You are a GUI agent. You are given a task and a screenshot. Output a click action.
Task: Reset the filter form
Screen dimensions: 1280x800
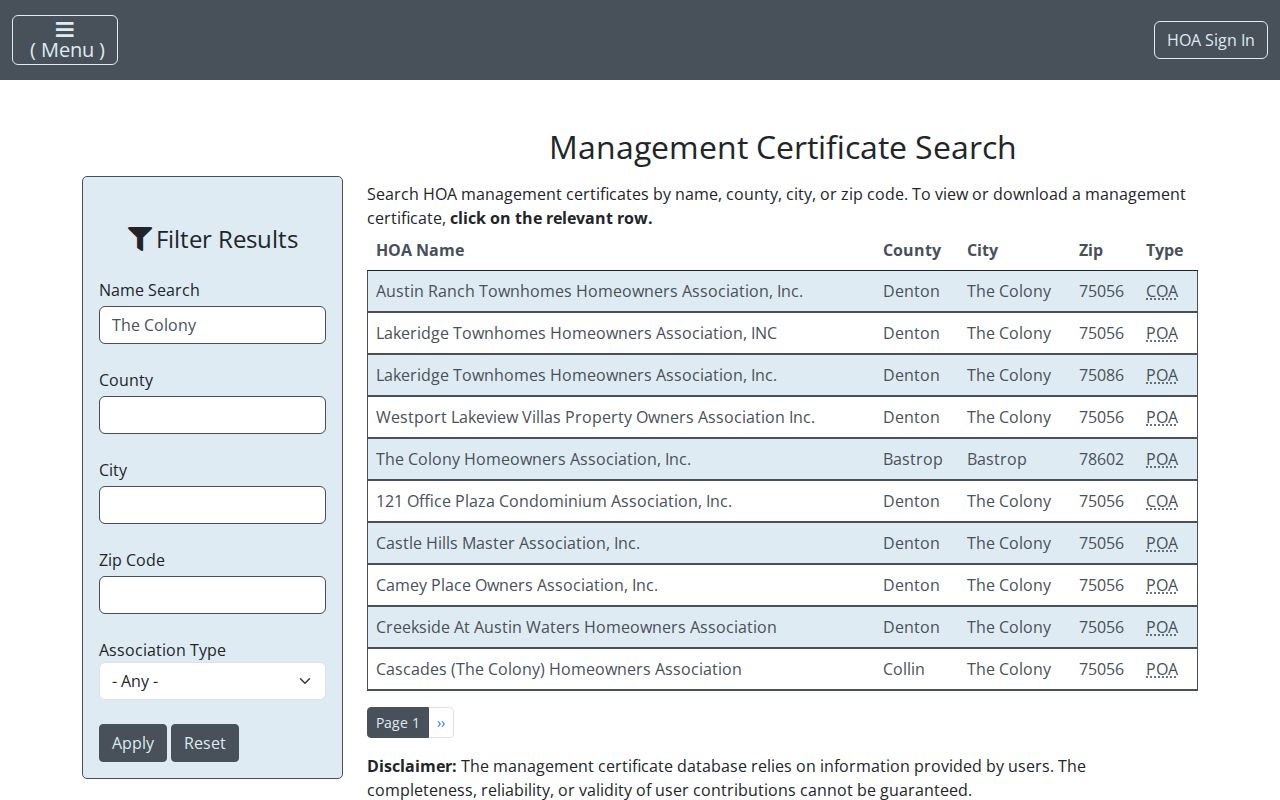[x=205, y=743]
